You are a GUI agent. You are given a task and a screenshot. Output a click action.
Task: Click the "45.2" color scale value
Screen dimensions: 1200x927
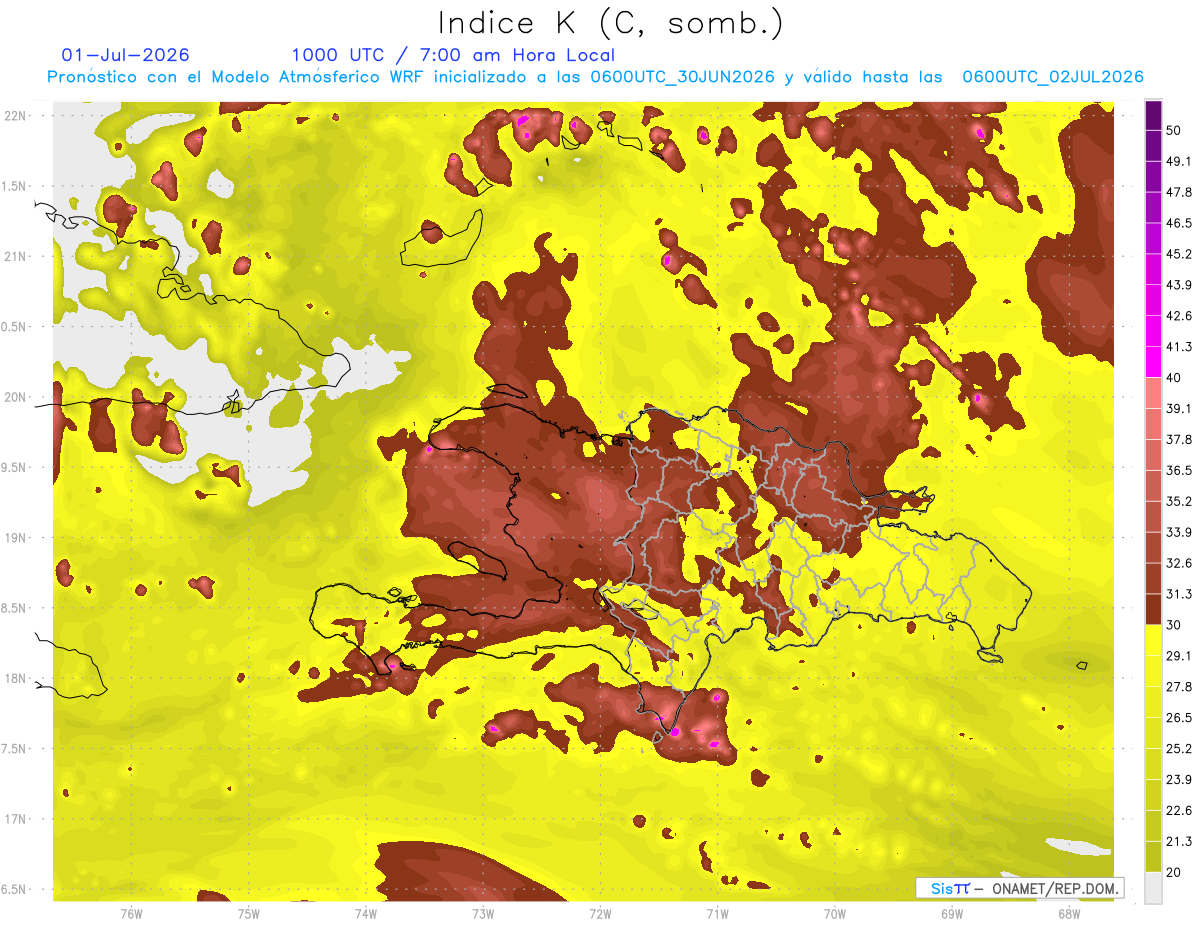point(1179,254)
